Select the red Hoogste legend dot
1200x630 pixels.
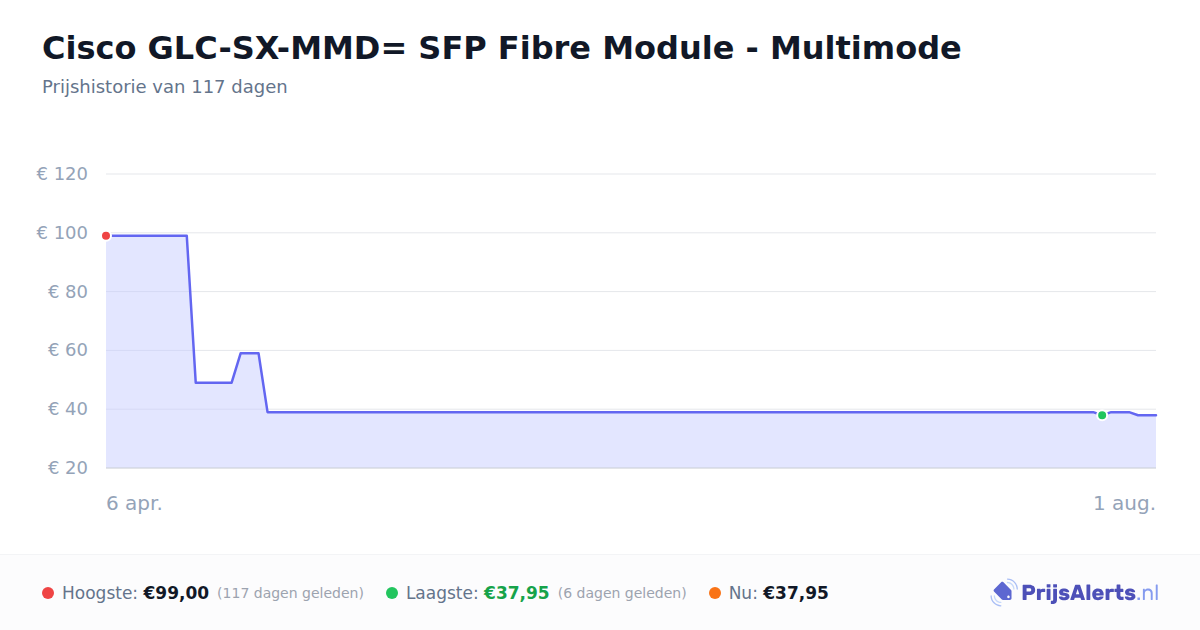[48, 593]
